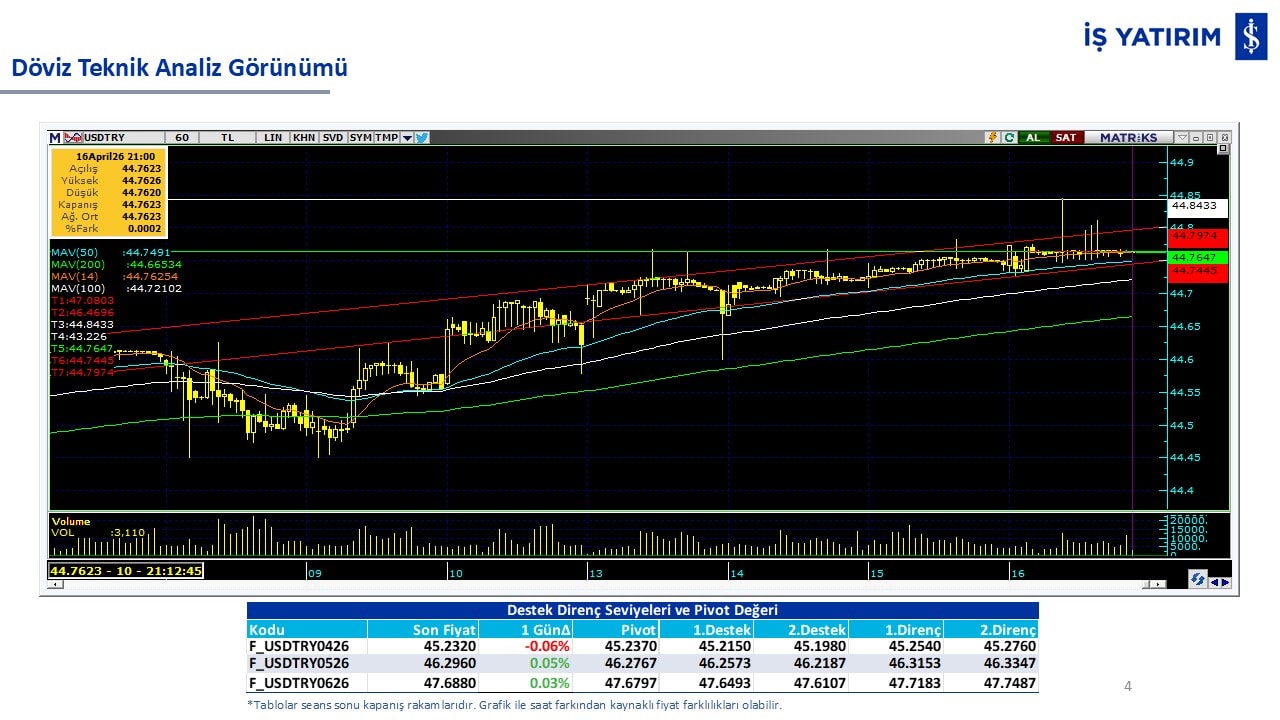Click the orange lightning bolt icon
Viewport: 1280px width, 720px height.
point(992,138)
